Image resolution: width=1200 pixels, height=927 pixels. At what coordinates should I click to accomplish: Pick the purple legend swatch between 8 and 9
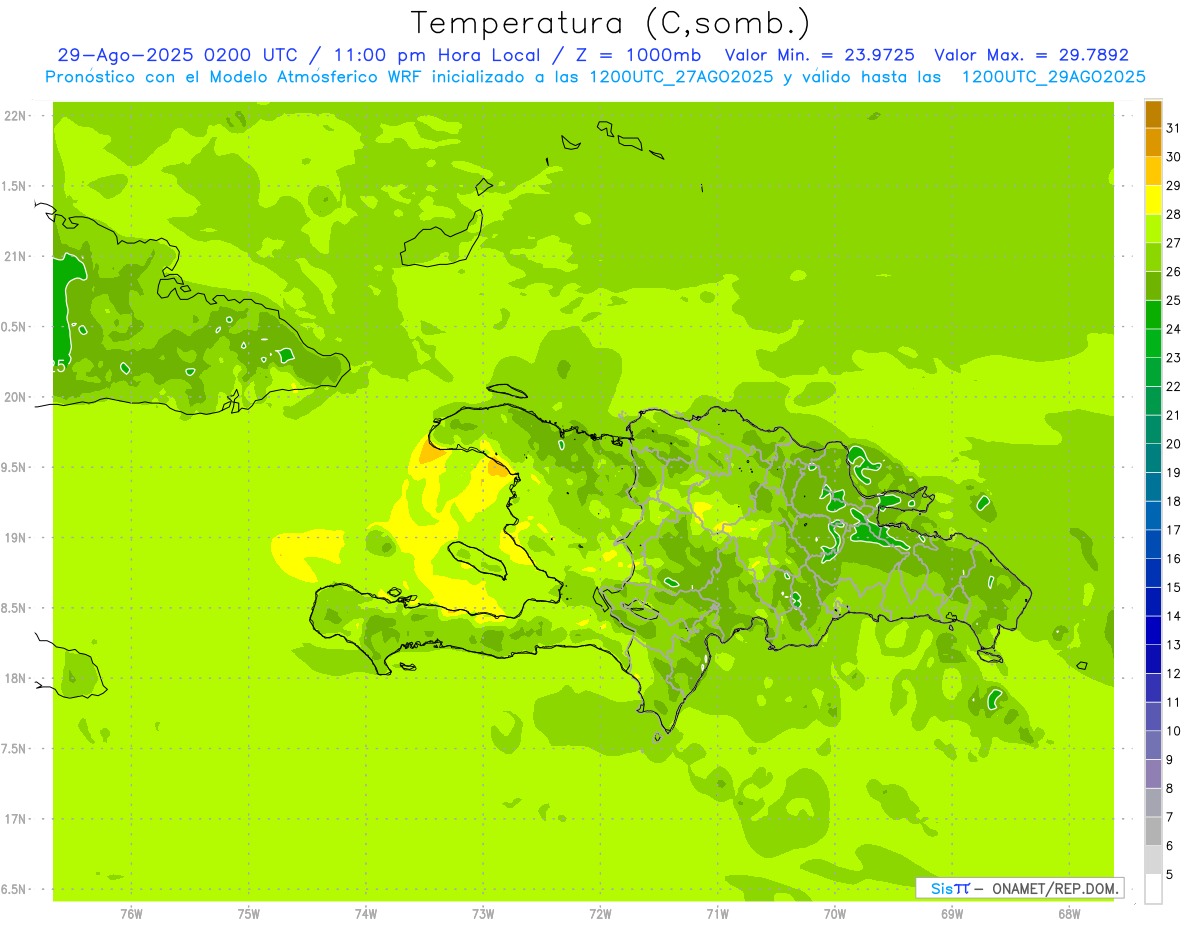(1153, 774)
